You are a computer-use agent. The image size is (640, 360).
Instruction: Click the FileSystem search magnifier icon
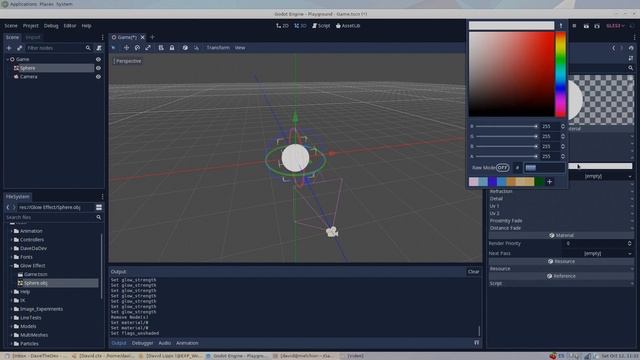click(98, 218)
